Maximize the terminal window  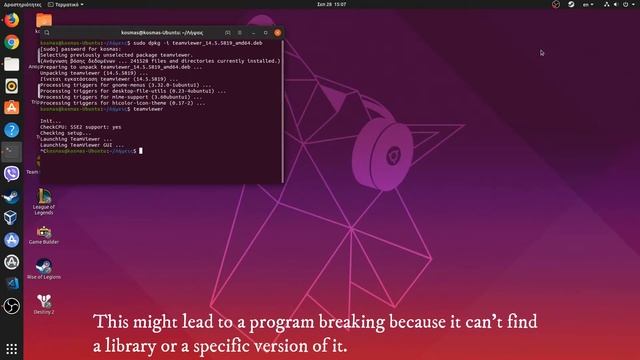coord(266,33)
